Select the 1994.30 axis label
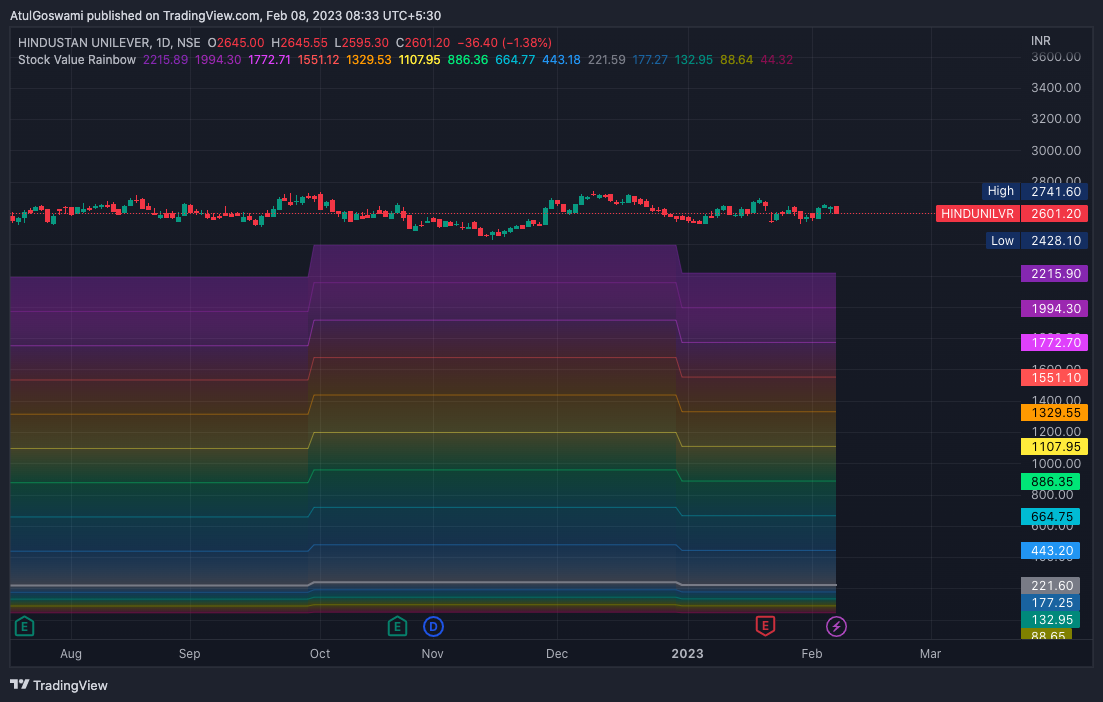 click(x=1054, y=308)
